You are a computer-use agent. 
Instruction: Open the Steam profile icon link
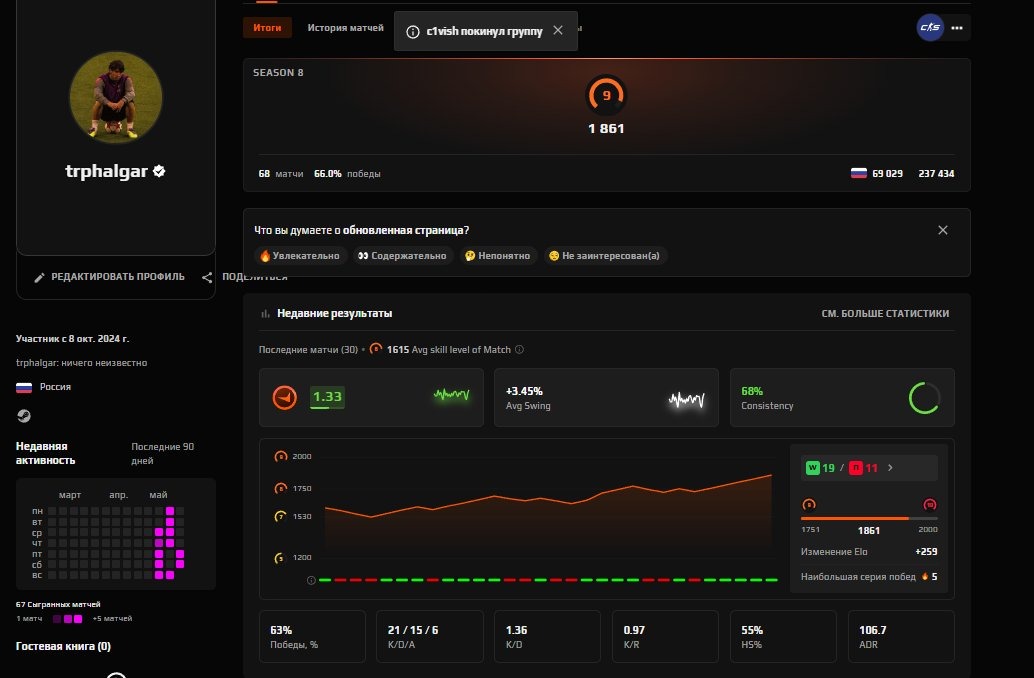pos(24,416)
